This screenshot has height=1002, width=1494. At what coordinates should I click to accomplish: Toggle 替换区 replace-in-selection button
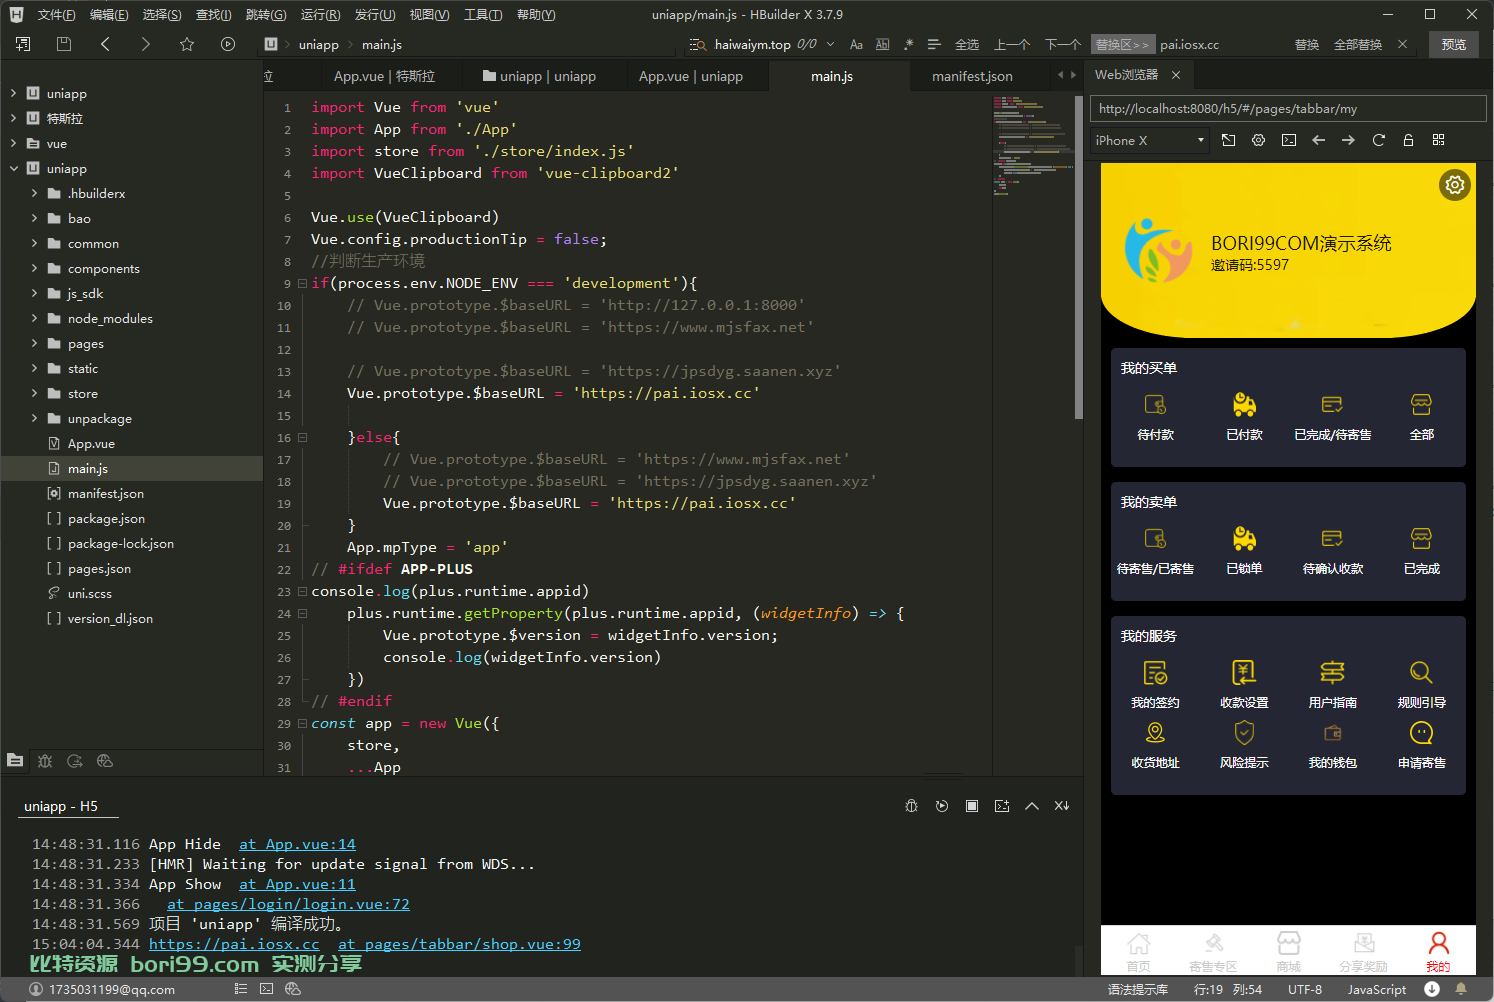1122,44
